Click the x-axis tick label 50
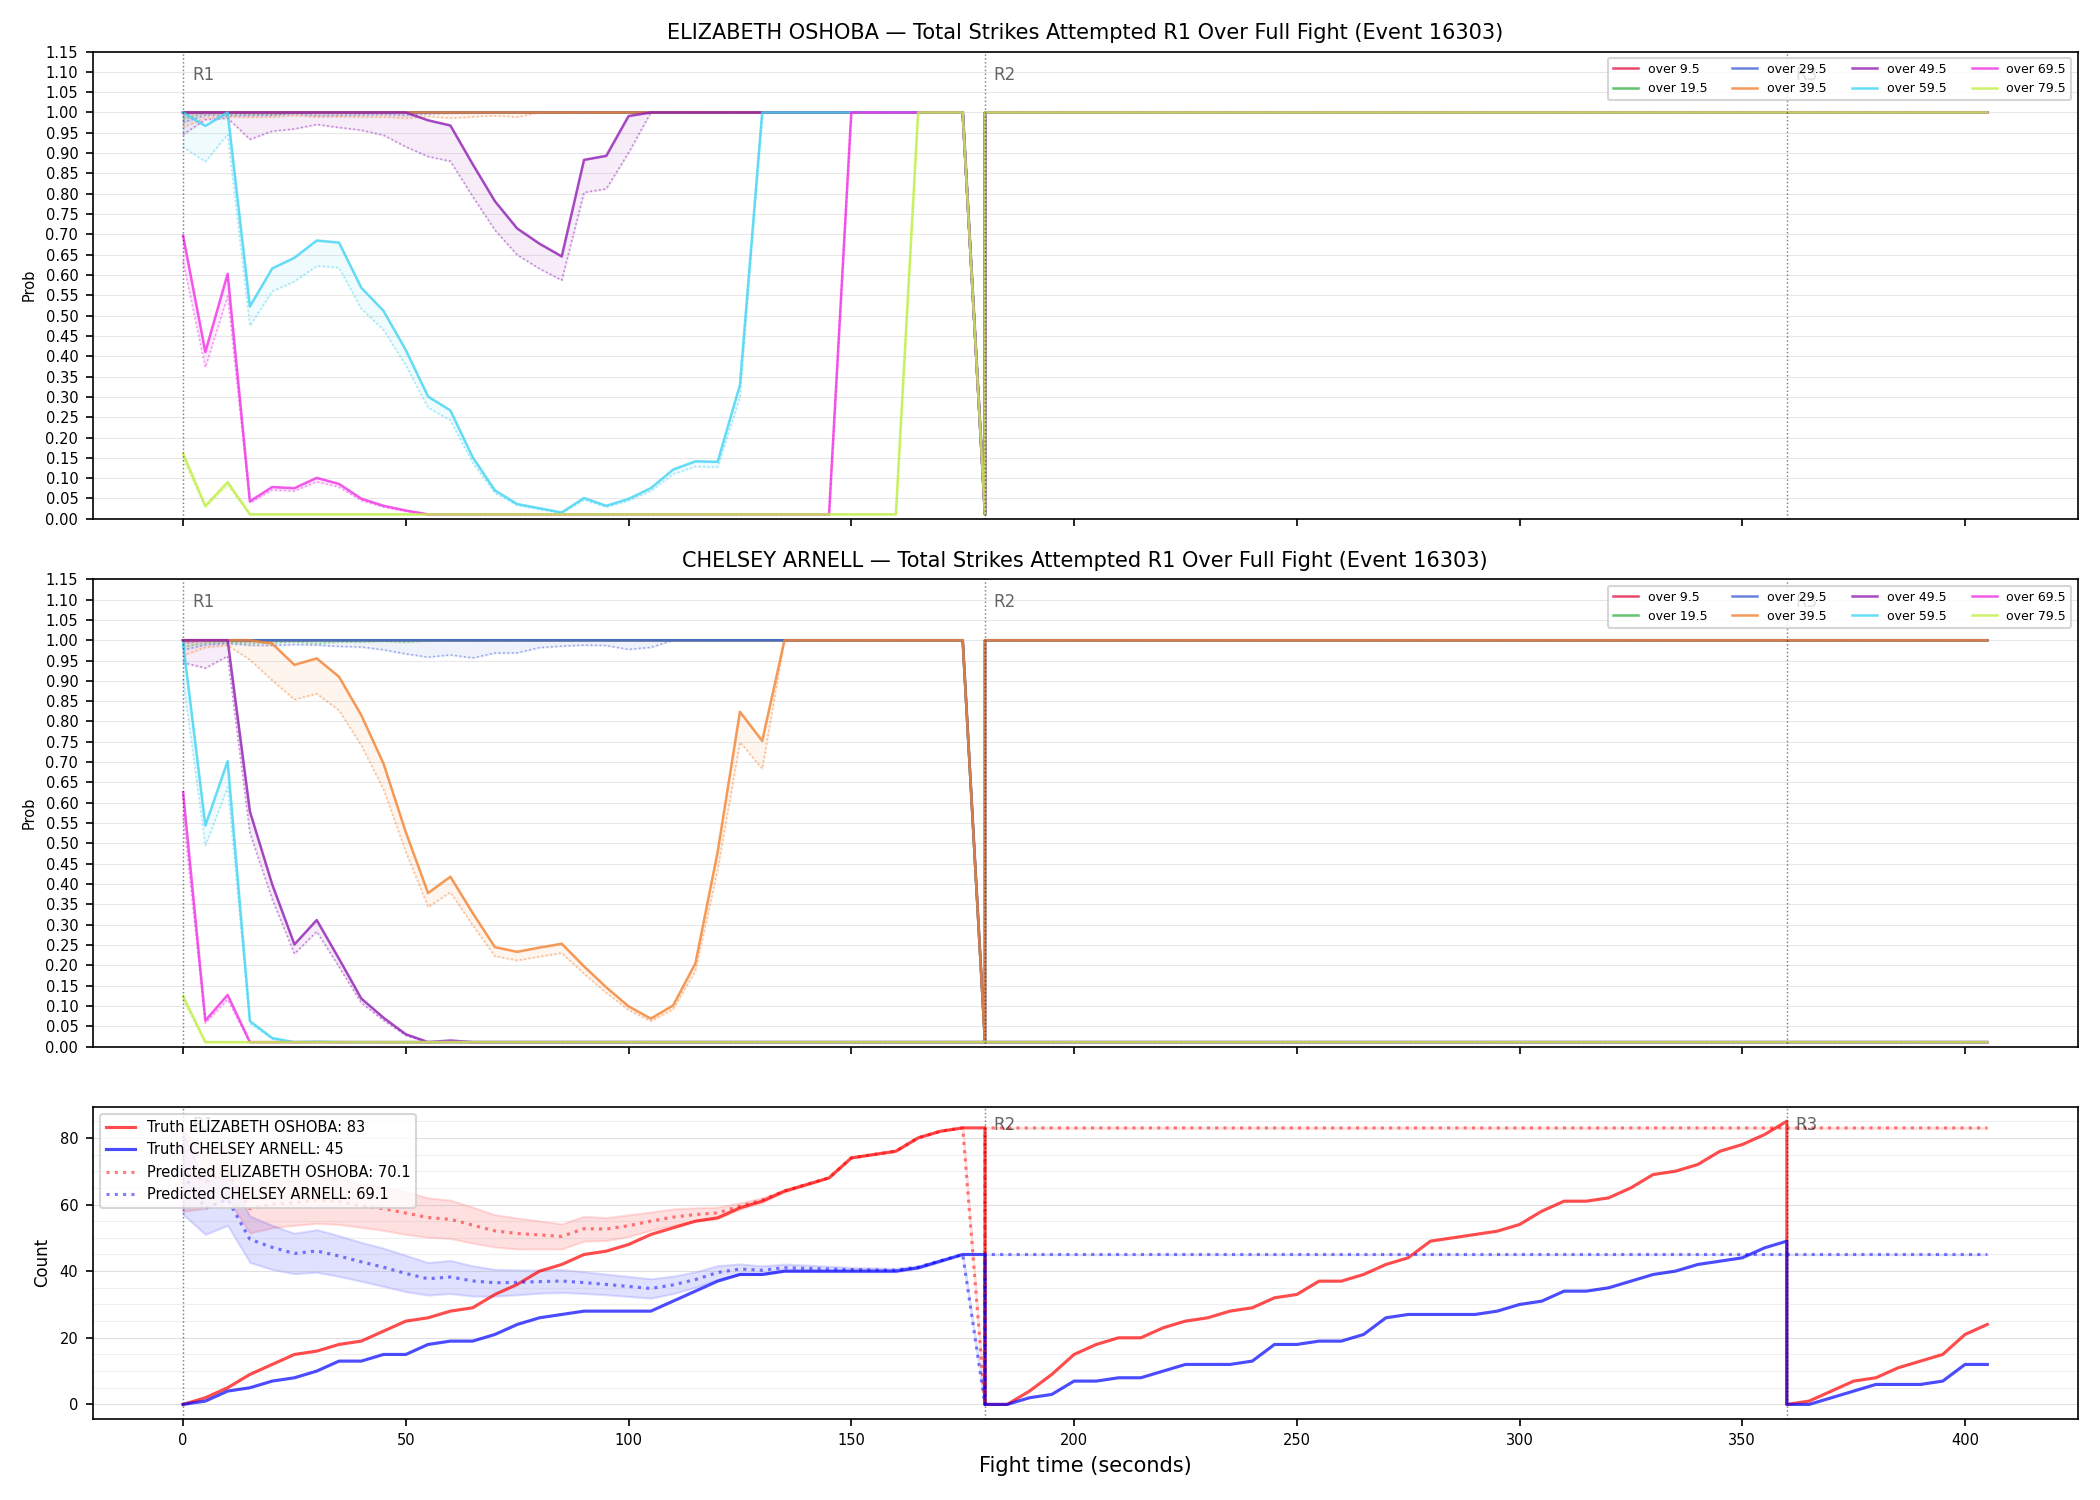The height and width of the screenshot is (1500, 2100). pos(405,1440)
